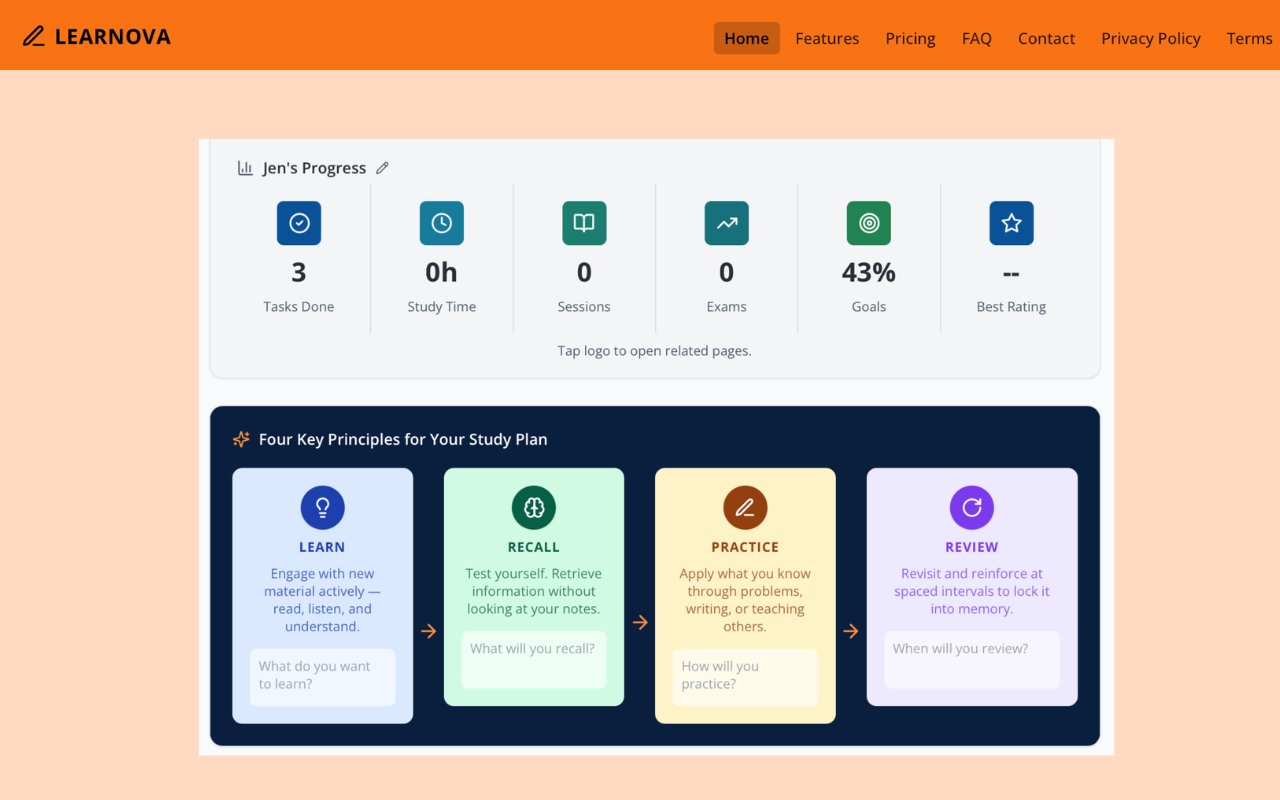
Task: Focus the 'What do you want to learn?' field
Action: (x=323, y=677)
